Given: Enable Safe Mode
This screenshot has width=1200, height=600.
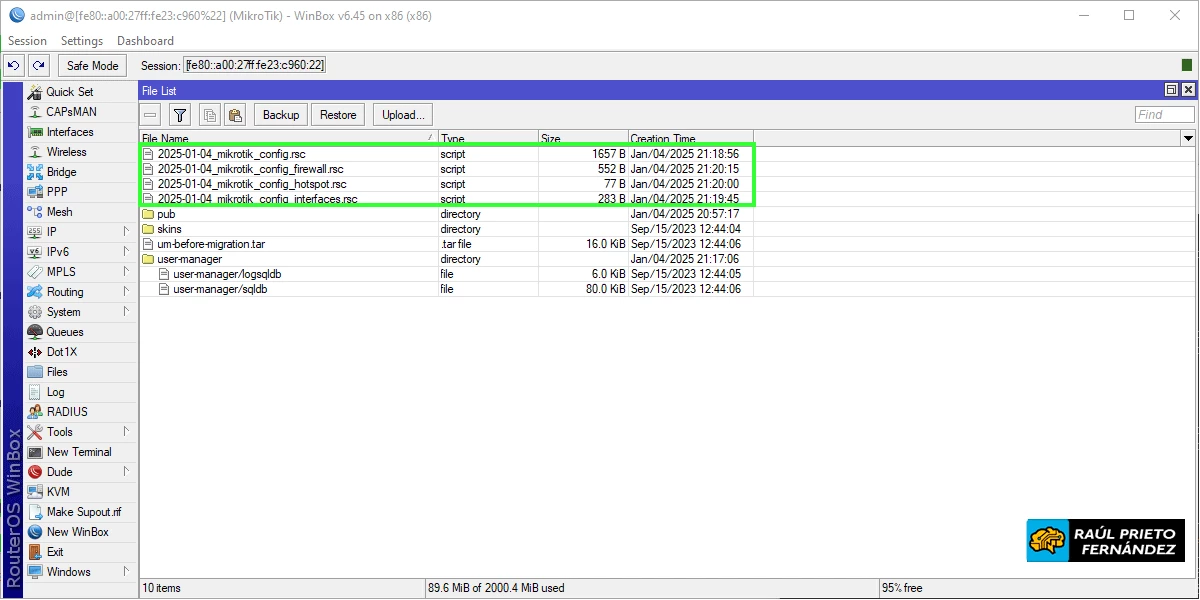Looking at the screenshot, I should (x=92, y=65).
